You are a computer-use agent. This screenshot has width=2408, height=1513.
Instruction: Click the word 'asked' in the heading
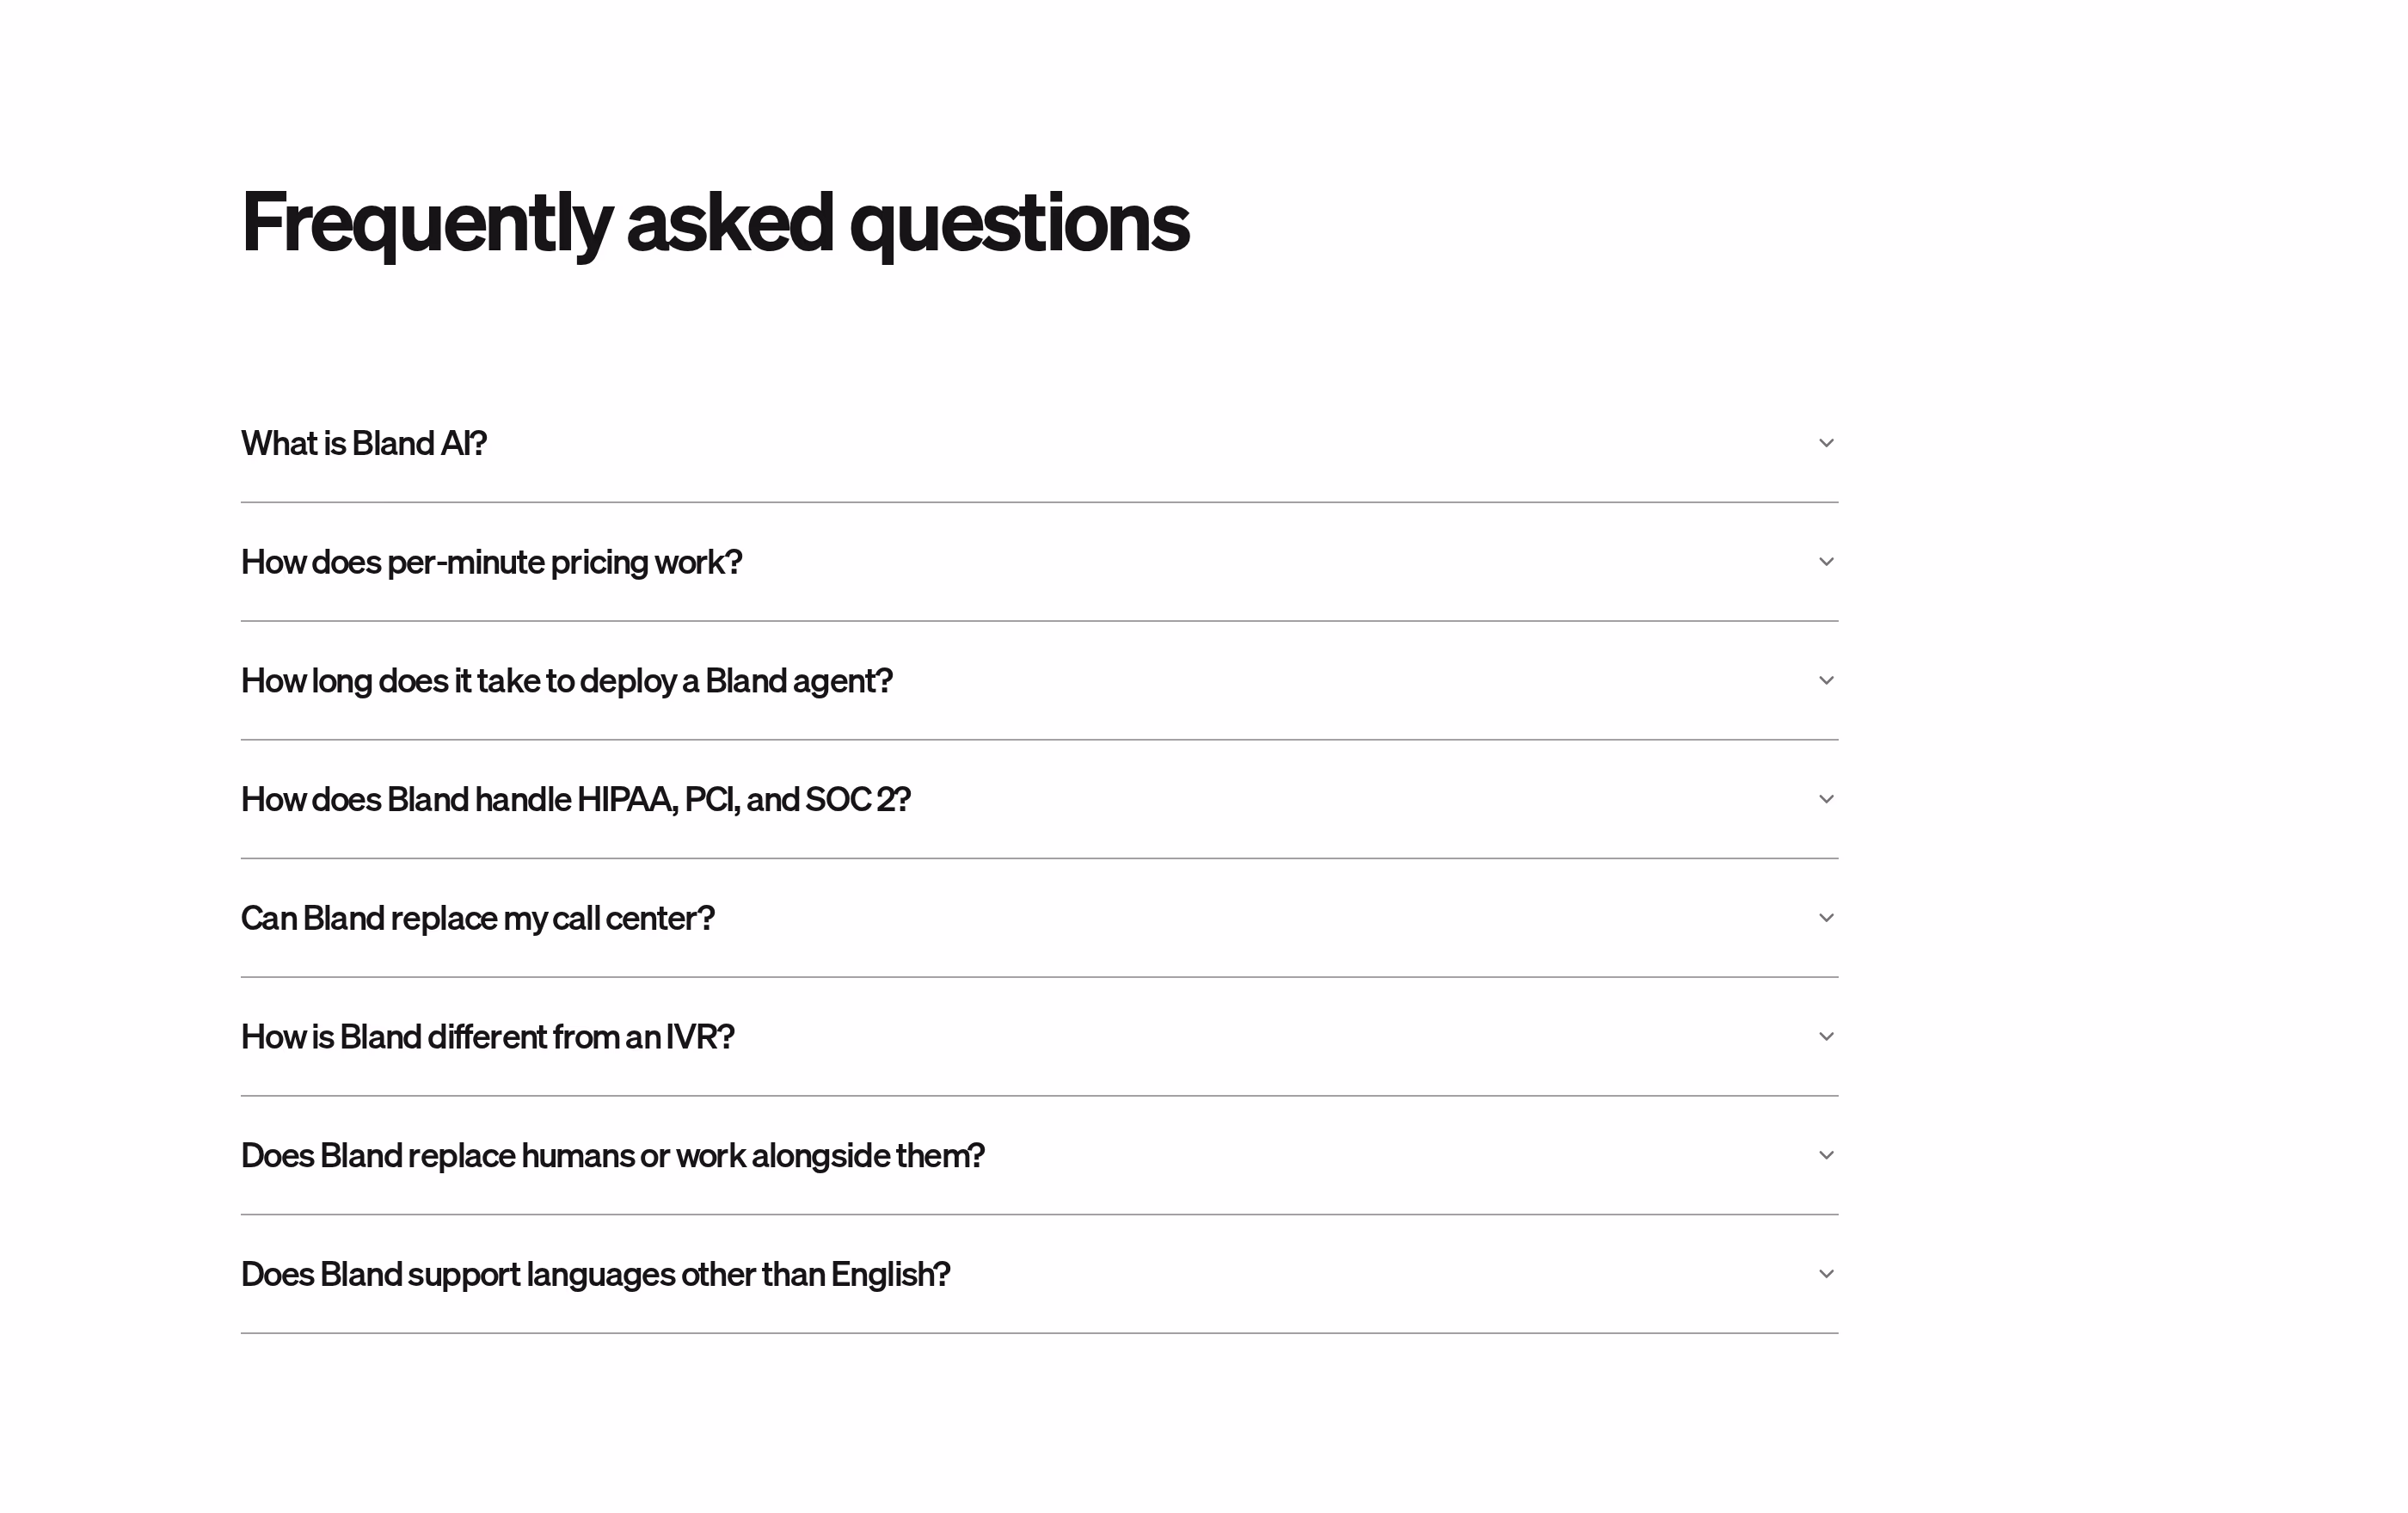coord(730,222)
